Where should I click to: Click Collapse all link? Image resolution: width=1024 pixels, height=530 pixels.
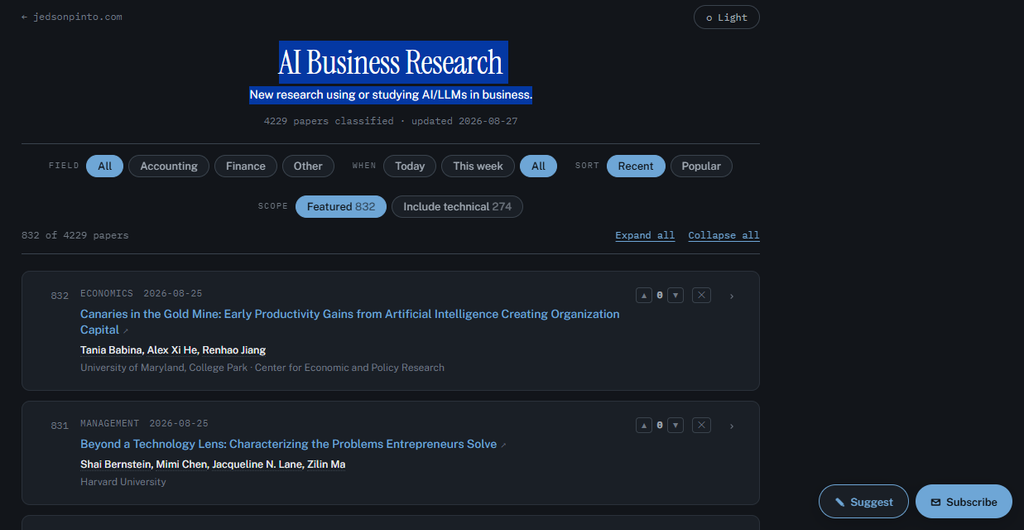(724, 235)
